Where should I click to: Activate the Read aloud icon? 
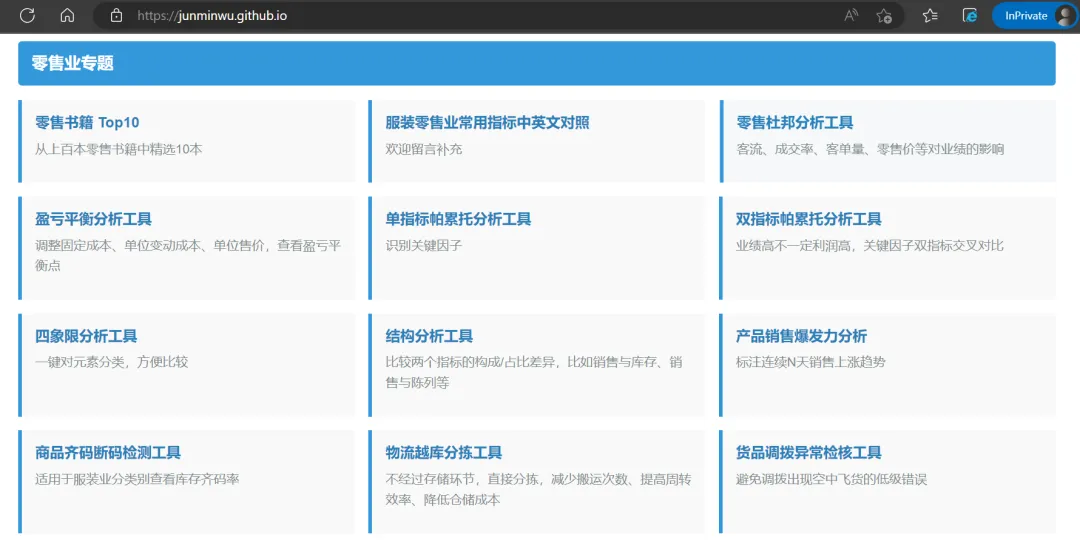(x=851, y=15)
